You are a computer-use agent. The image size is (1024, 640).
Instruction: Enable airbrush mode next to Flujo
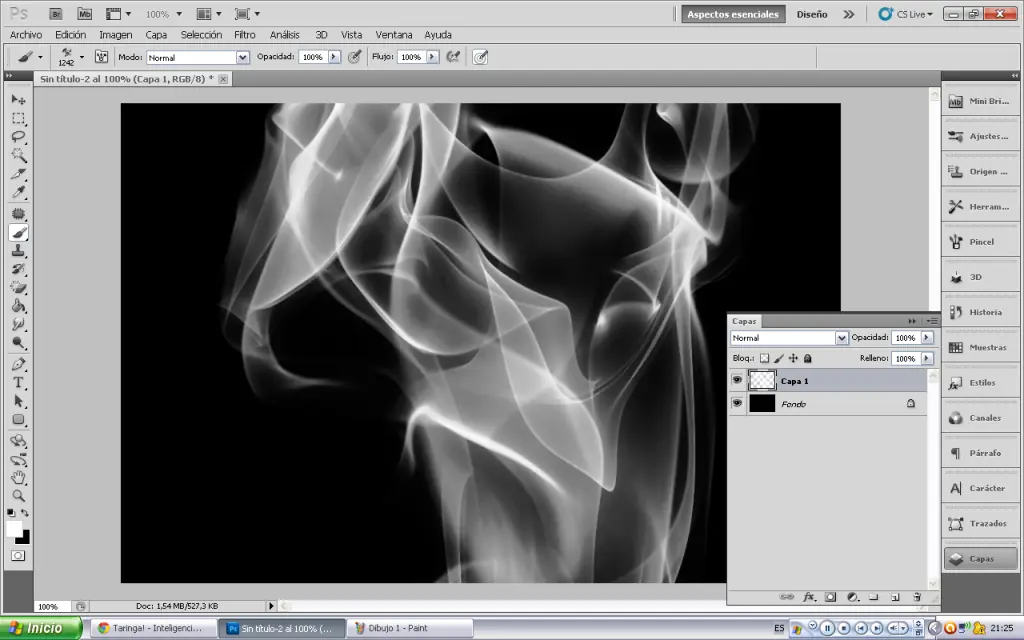click(453, 57)
